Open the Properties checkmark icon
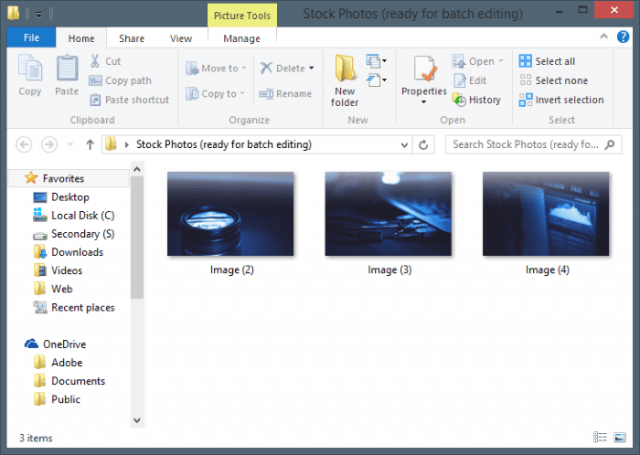Viewport: 640px width, 455px height. pyautogui.click(x=424, y=68)
